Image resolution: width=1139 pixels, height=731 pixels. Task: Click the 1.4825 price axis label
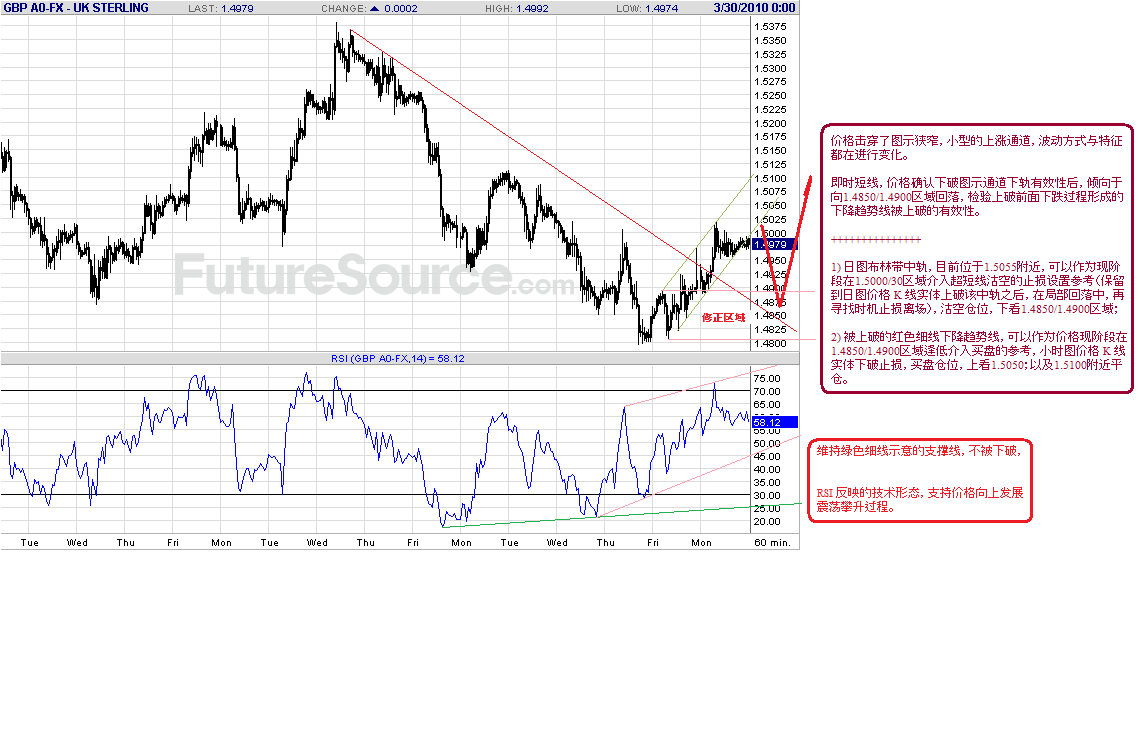[770, 330]
